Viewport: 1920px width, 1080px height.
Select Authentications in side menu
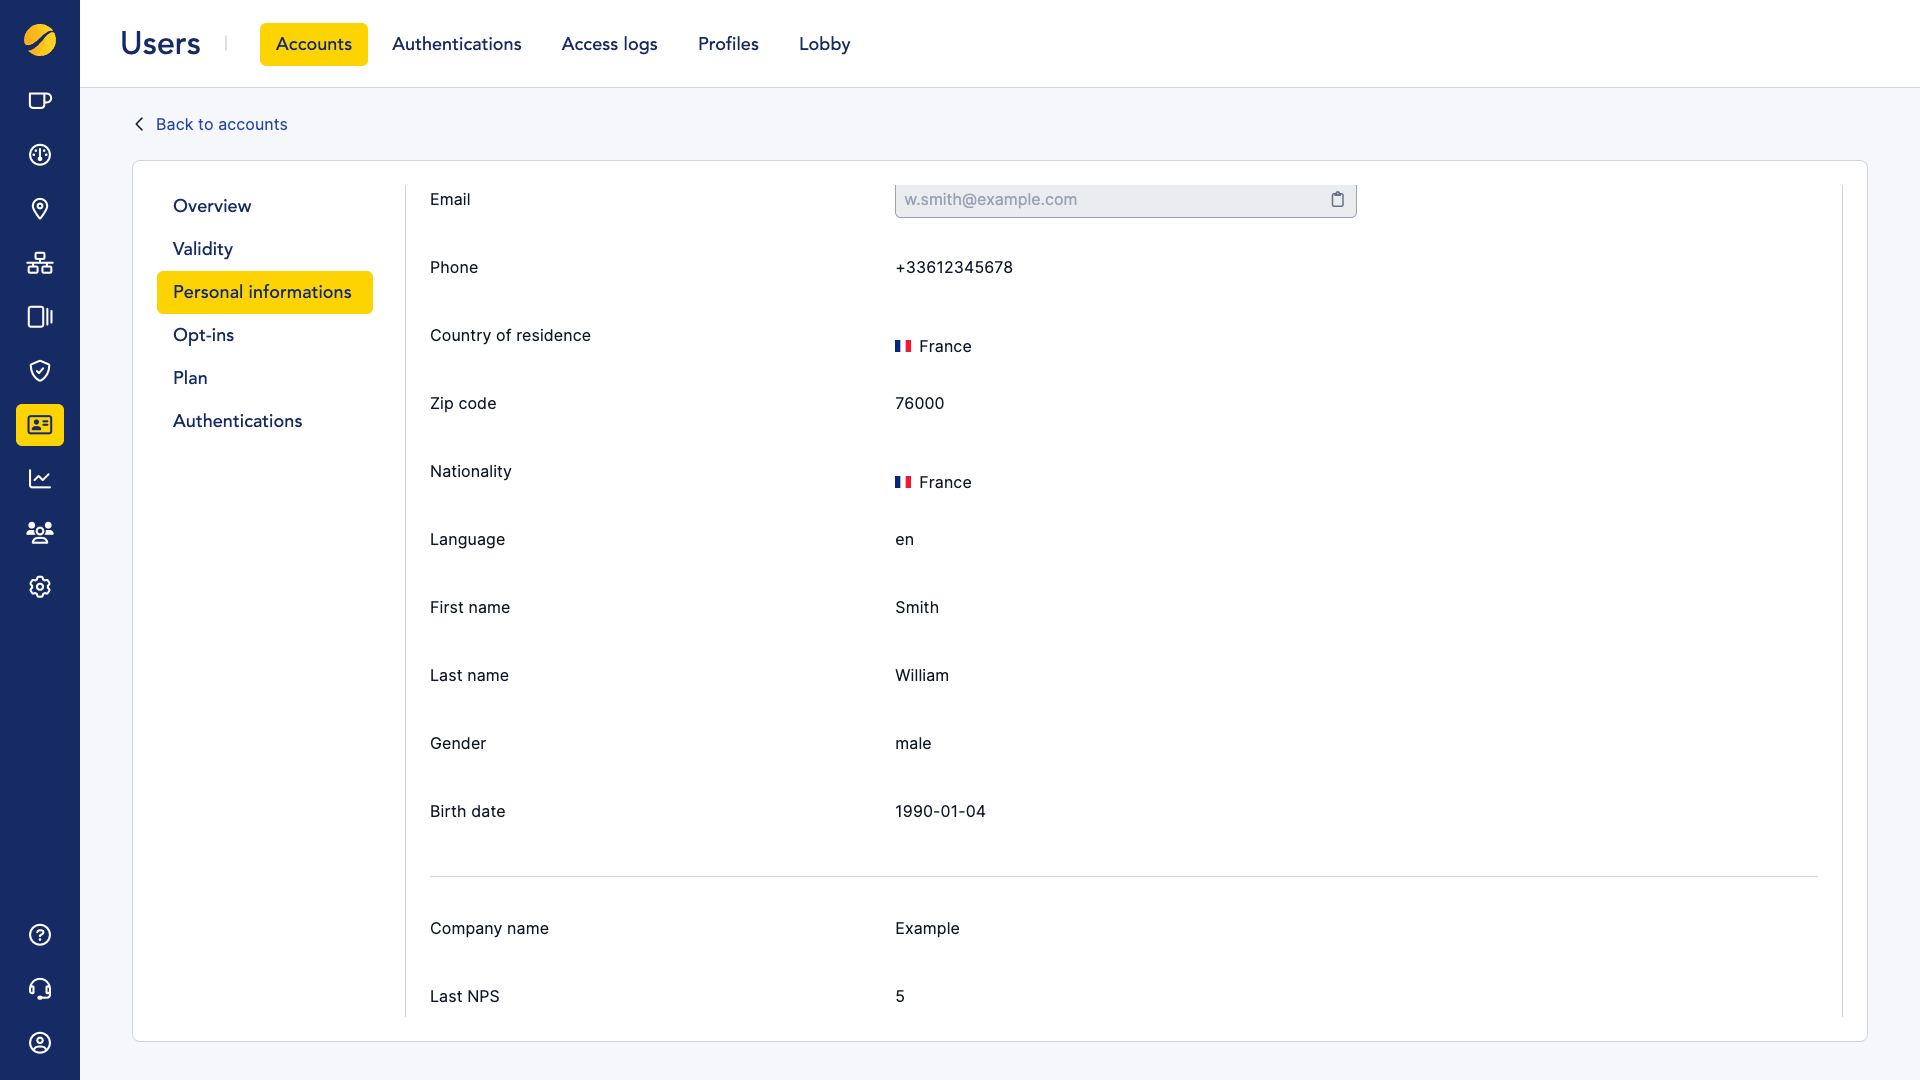pos(238,421)
